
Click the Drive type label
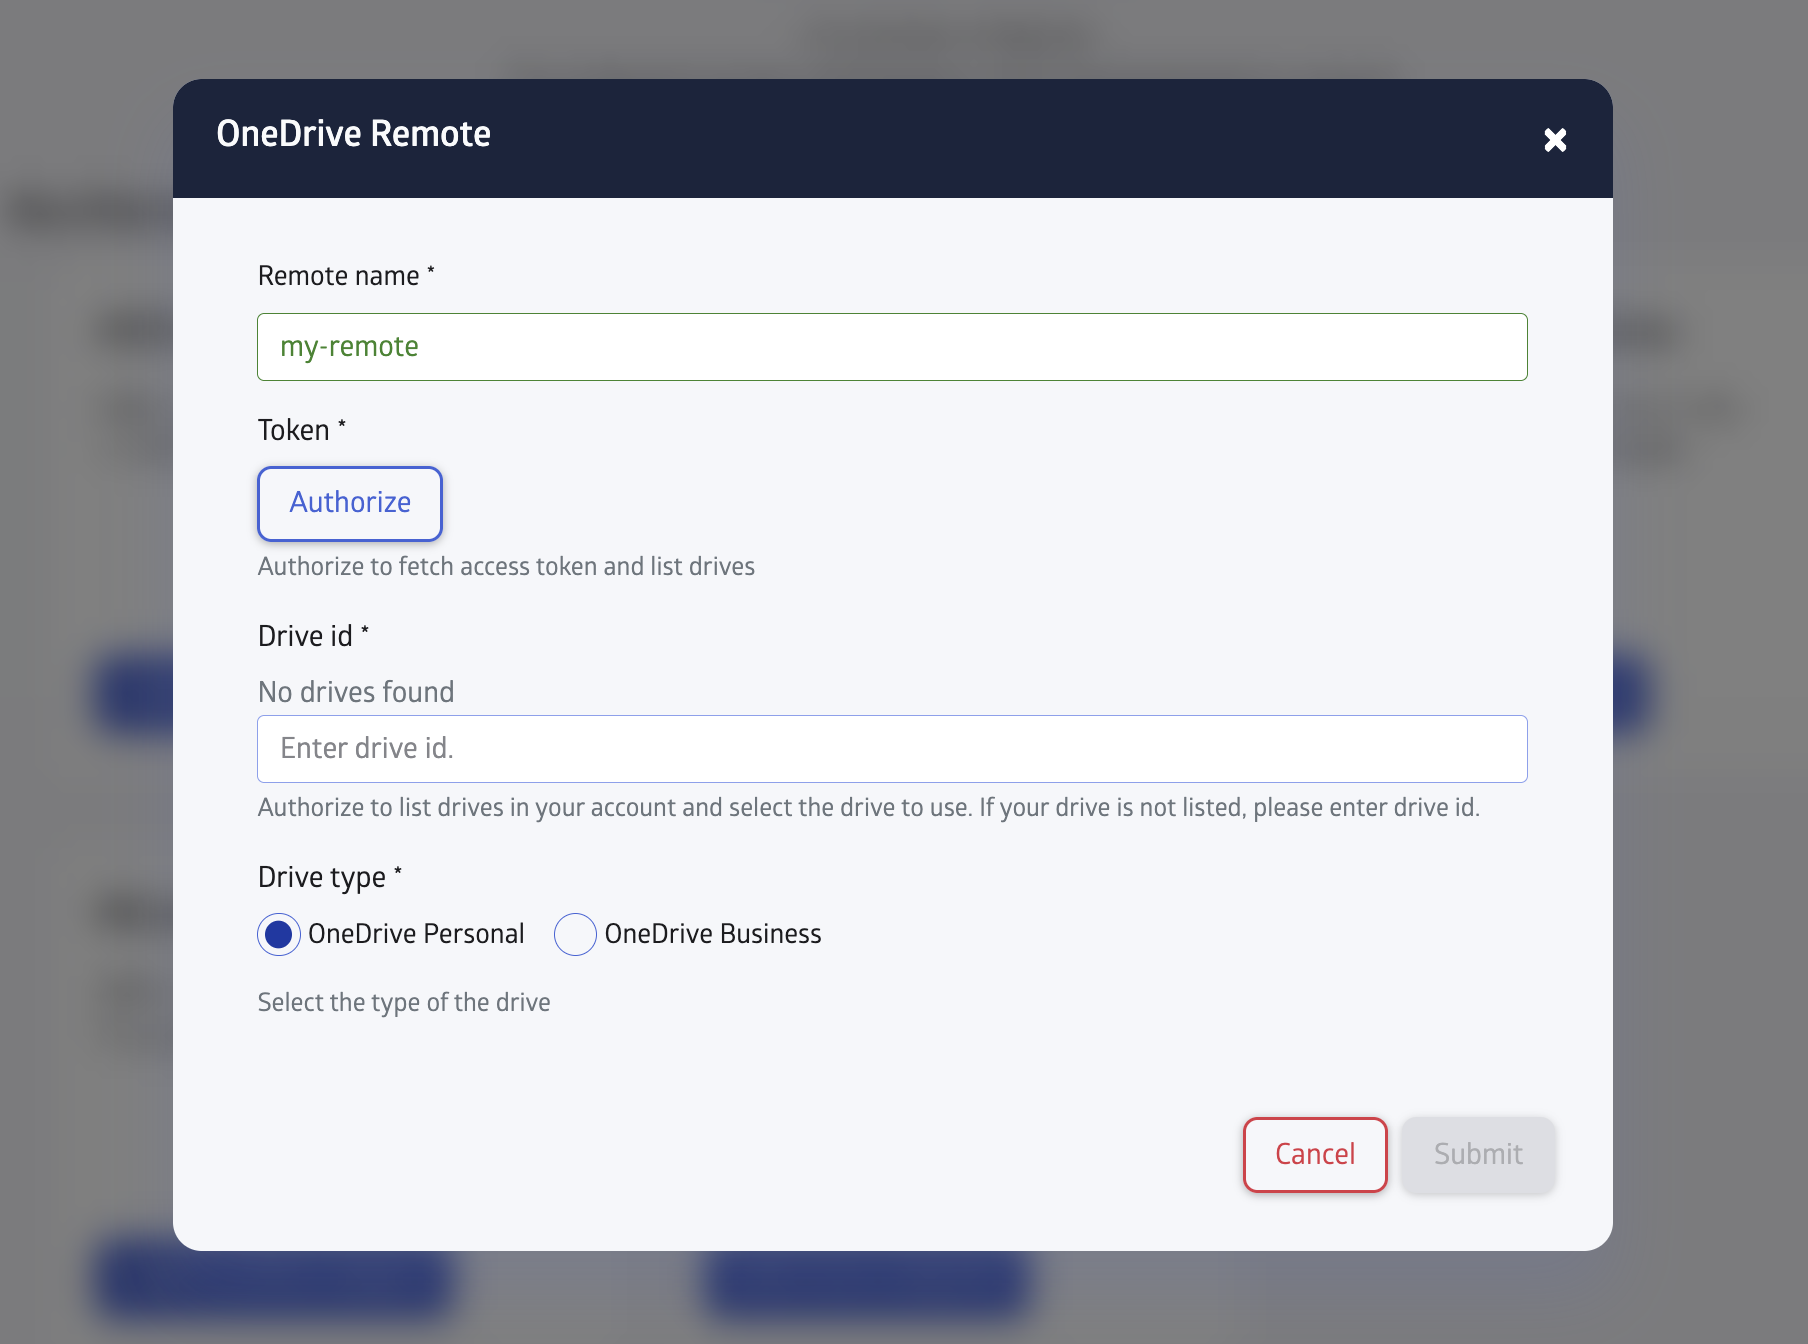(321, 876)
